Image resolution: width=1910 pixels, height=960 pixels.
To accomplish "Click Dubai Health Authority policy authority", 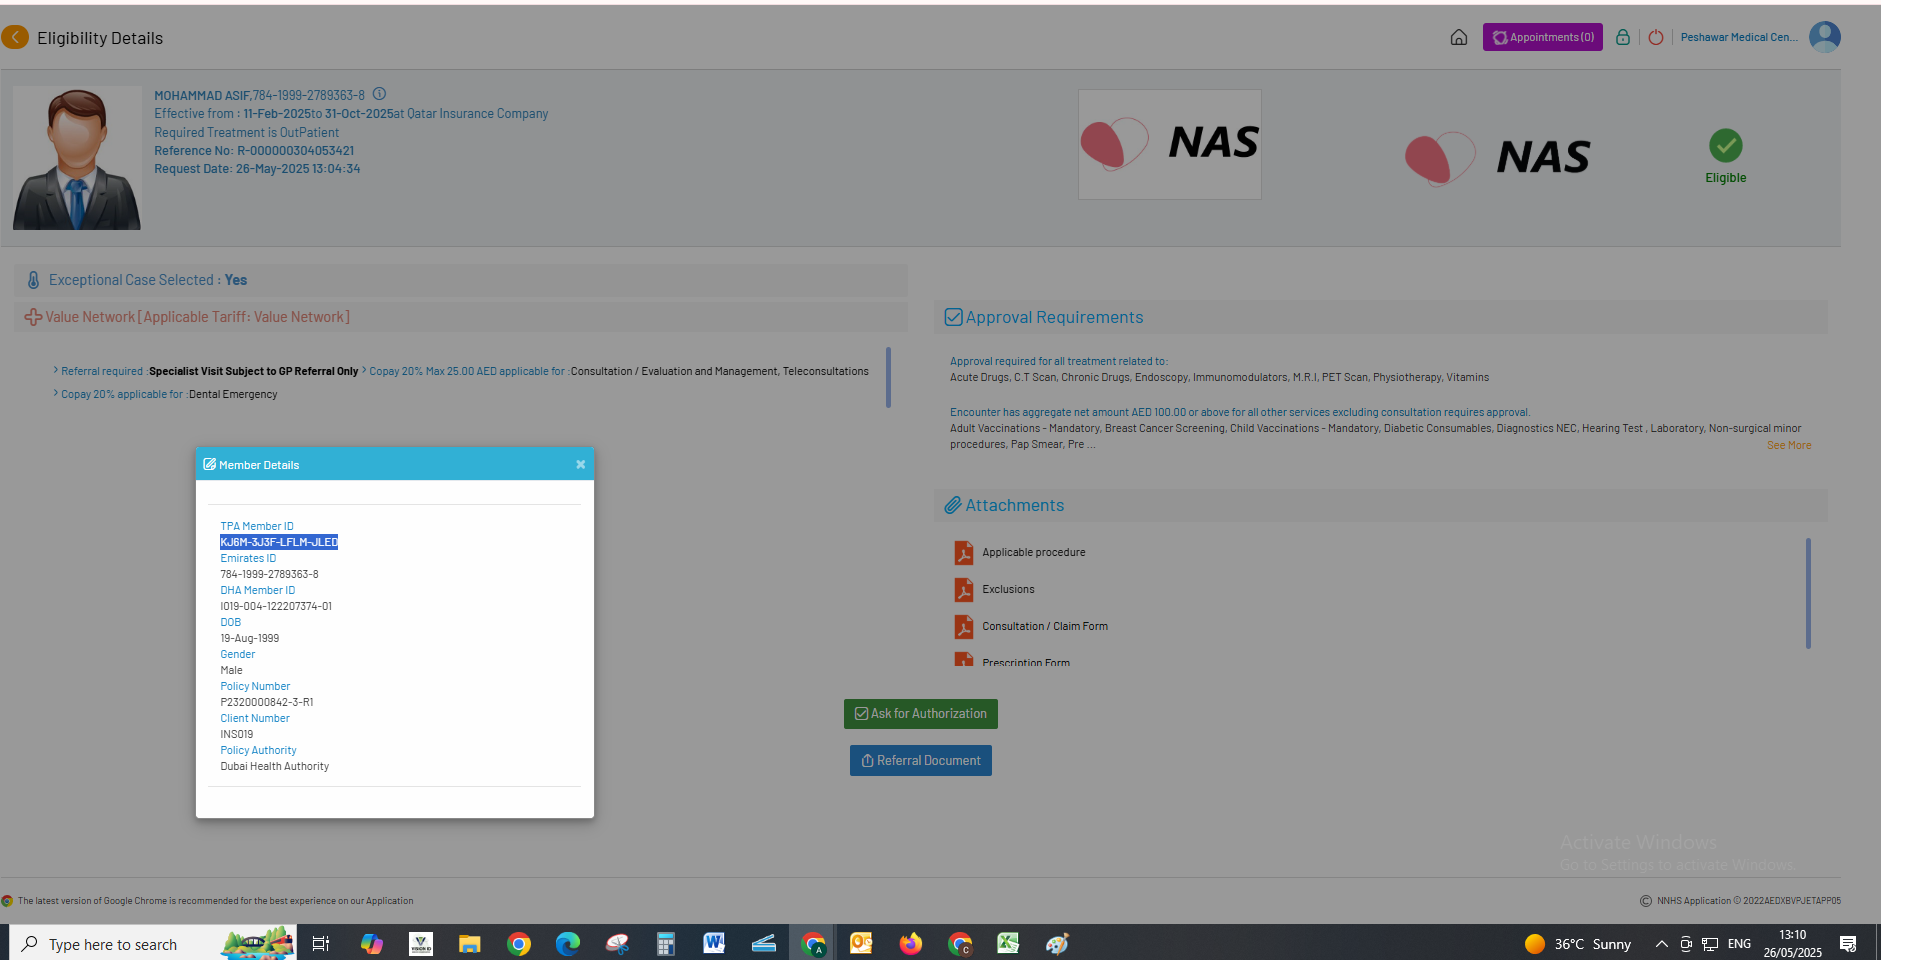I will [275, 766].
